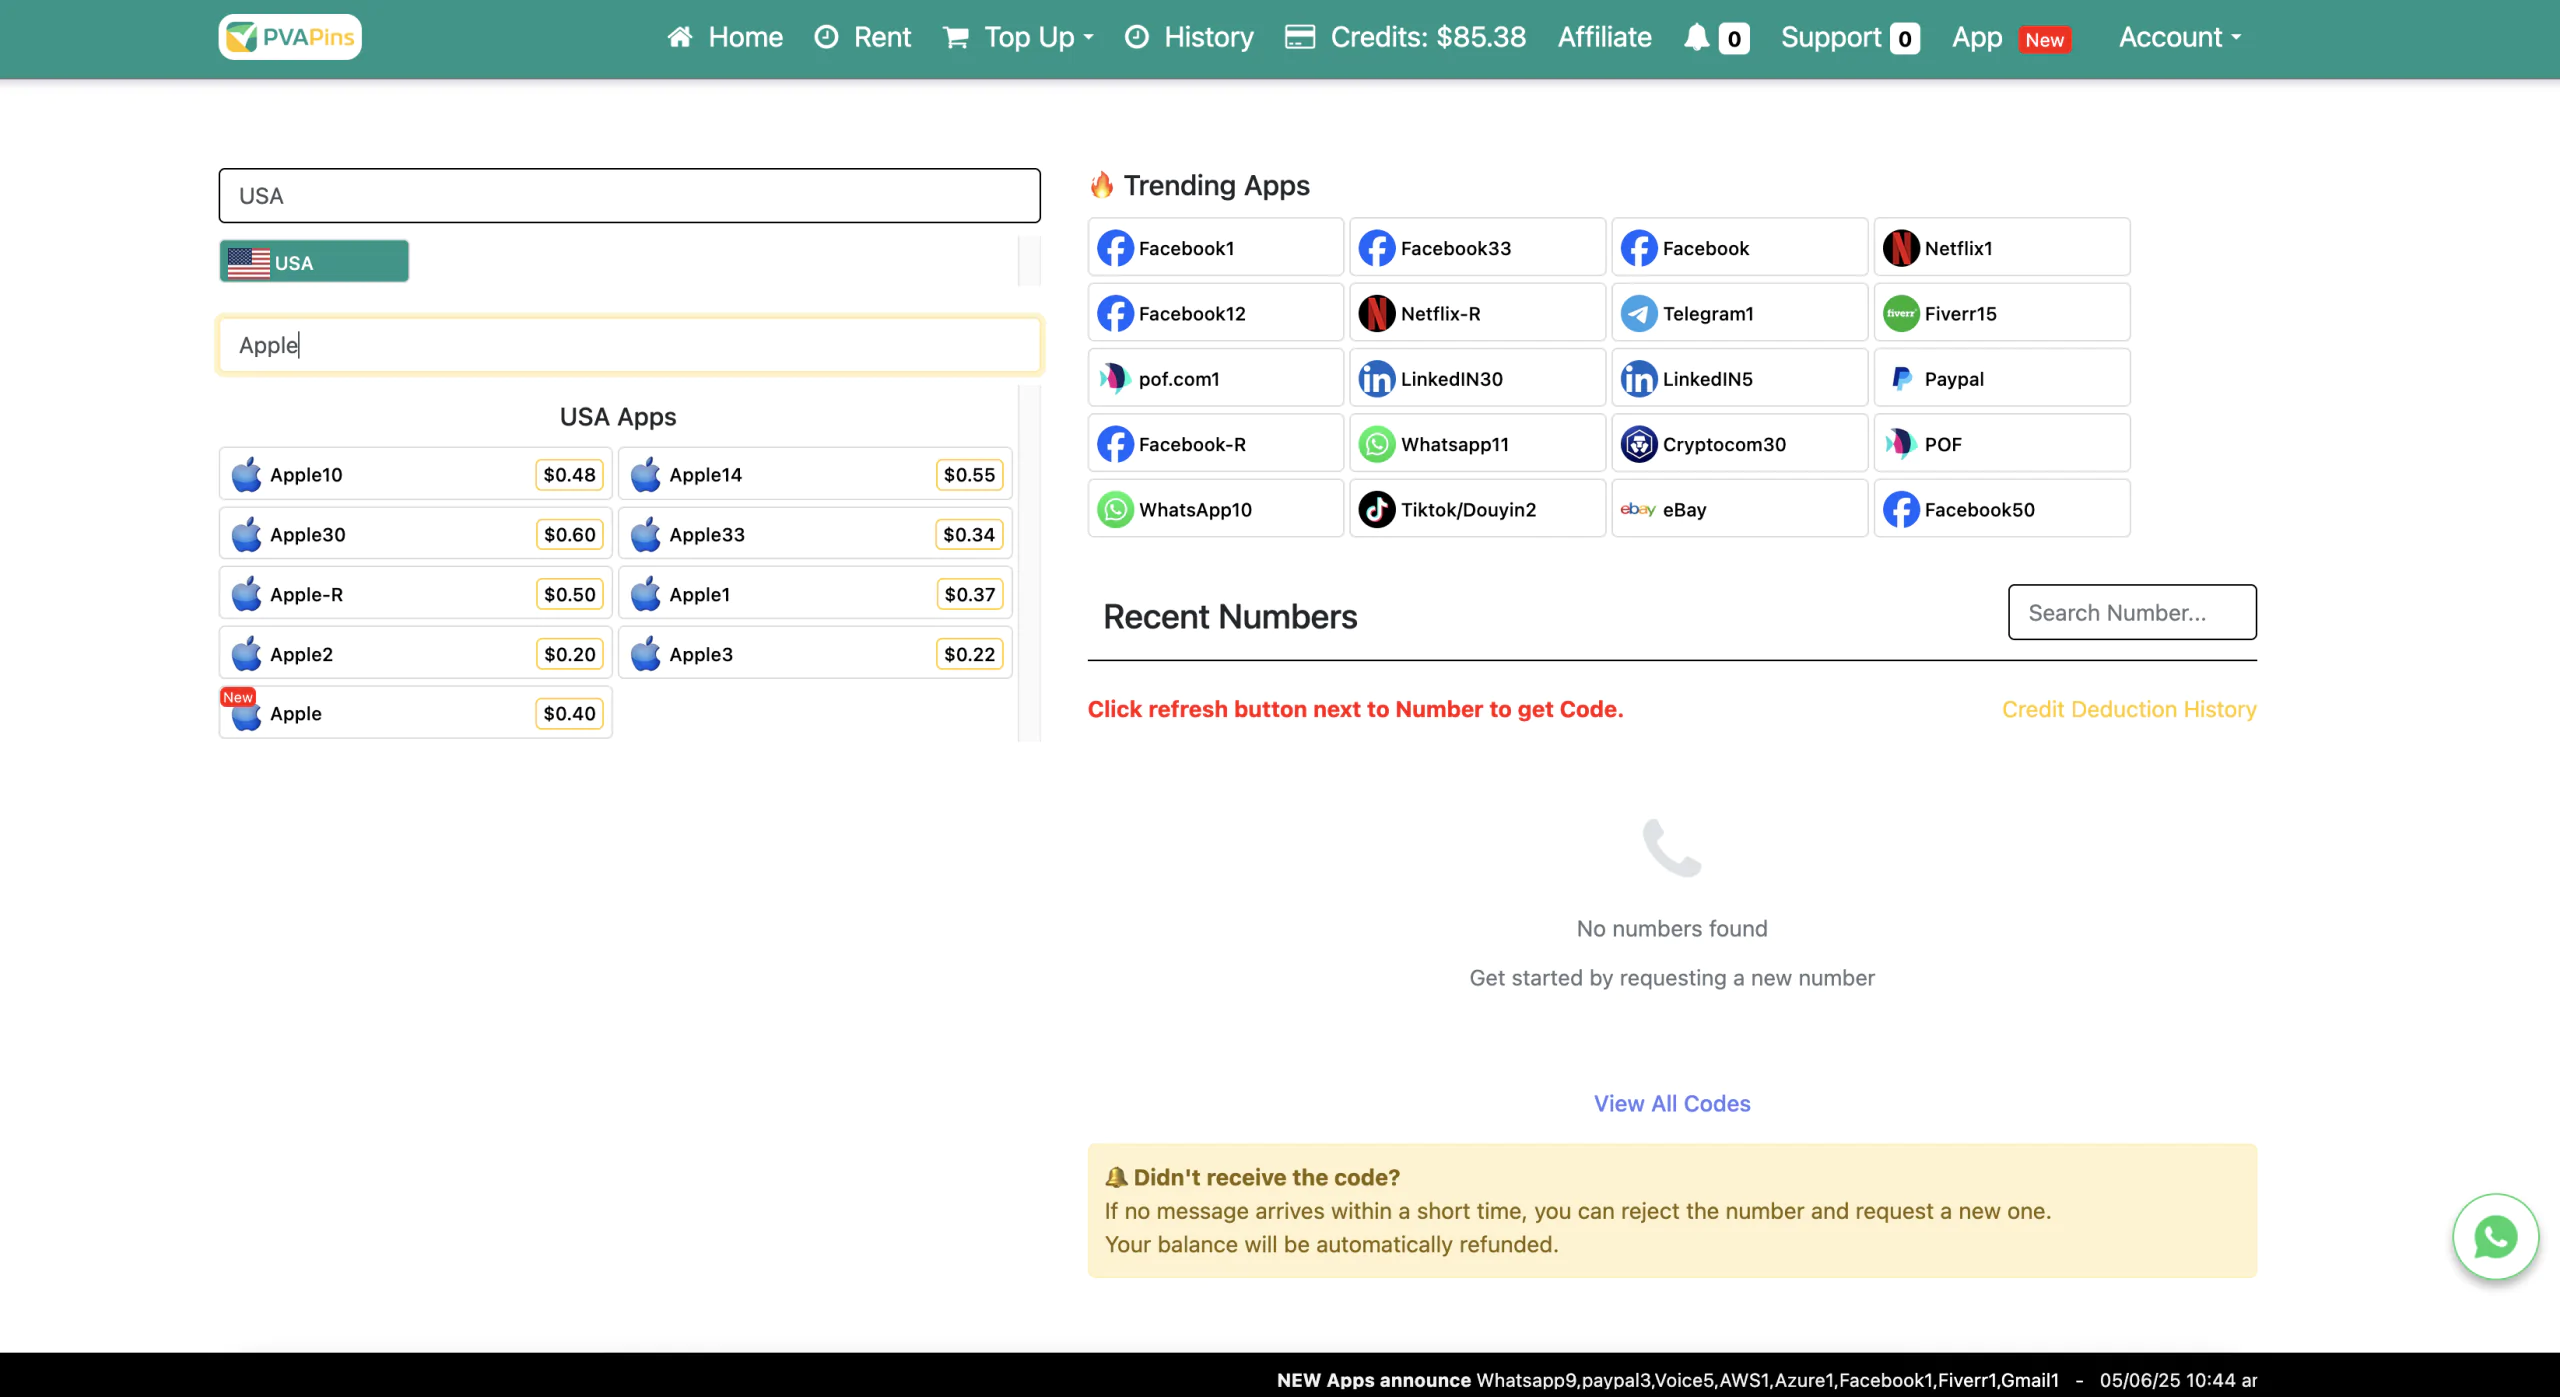Open the App page marked New
Screen dimensions: 2560x1397
pos(2011,37)
